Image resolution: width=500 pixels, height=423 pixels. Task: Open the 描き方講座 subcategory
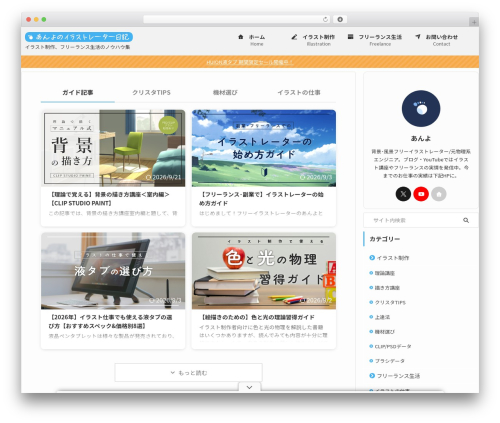(x=385, y=288)
